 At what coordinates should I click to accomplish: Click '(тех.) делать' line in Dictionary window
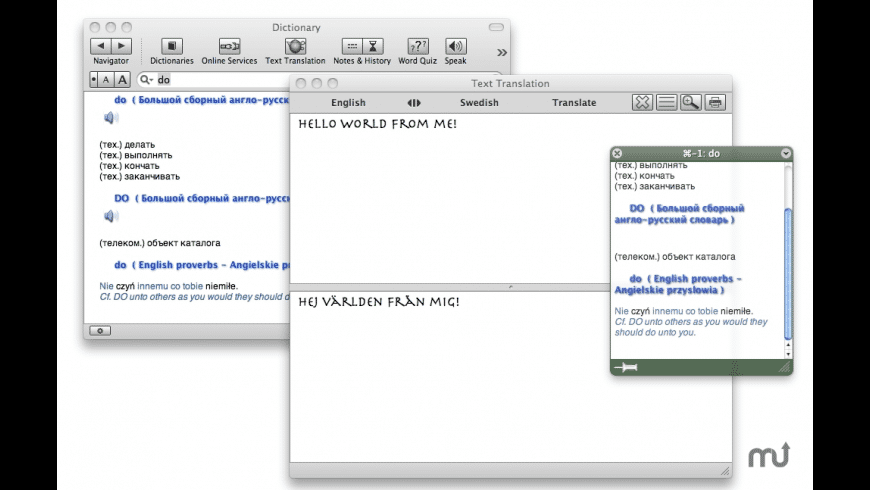click(x=127, y=145)
